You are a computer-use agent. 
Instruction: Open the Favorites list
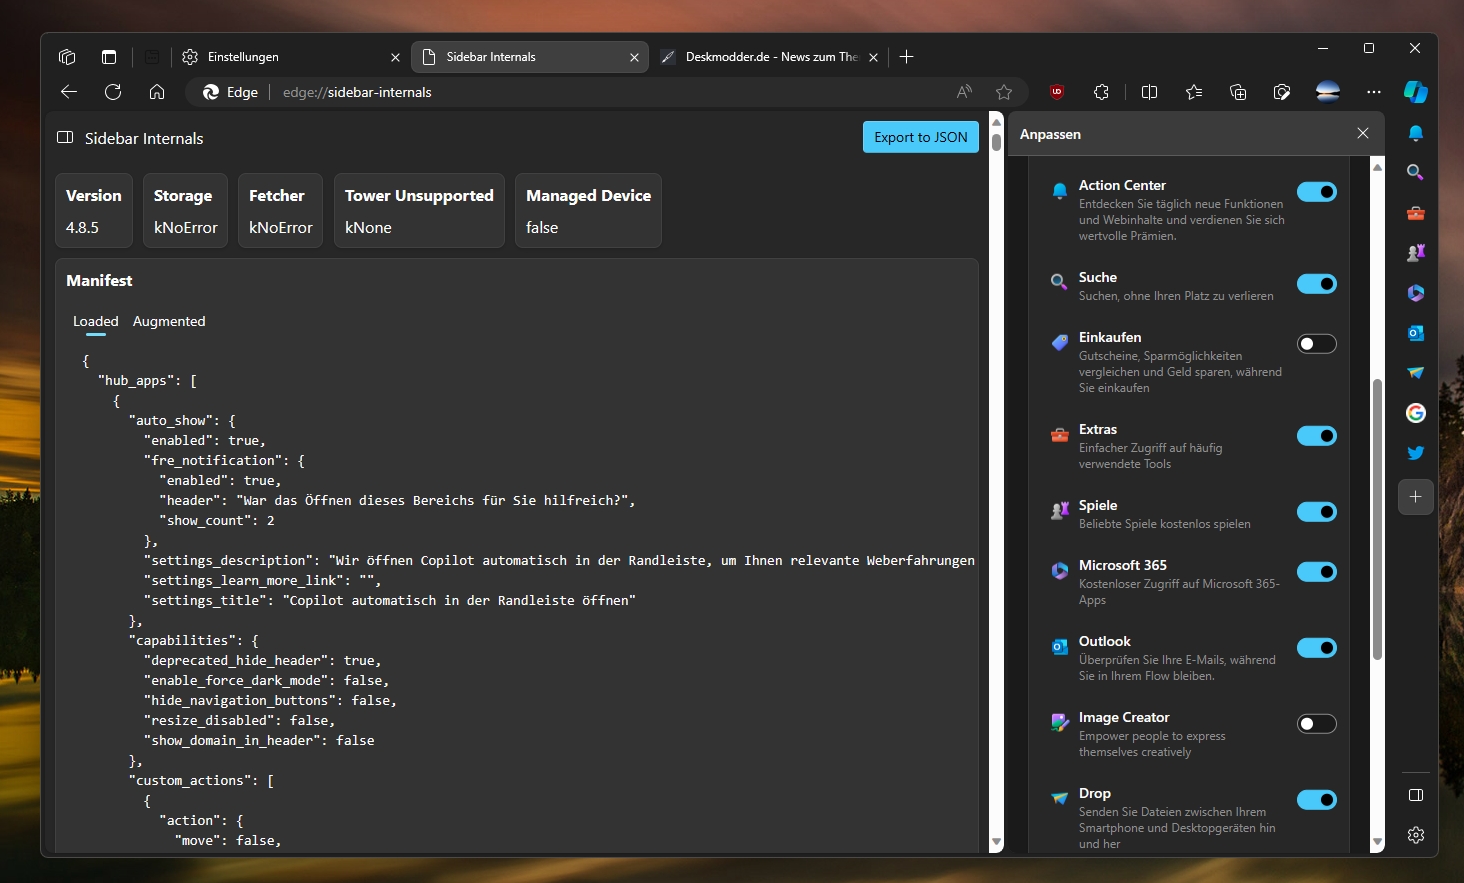tap(1194, 92)
